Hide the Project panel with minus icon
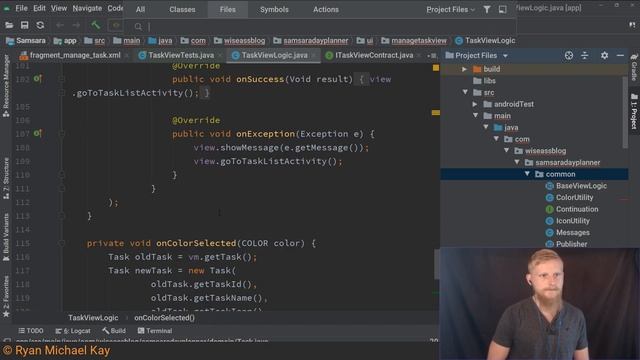The height and width of the screenshot is (360, 640). point(620,56)
